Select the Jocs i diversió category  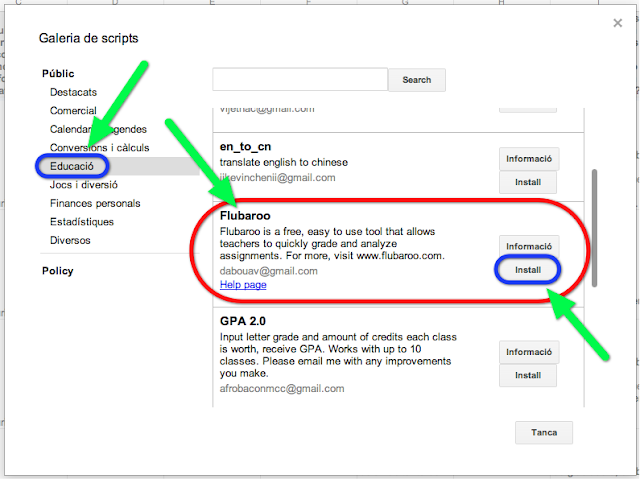click(84, 185)
